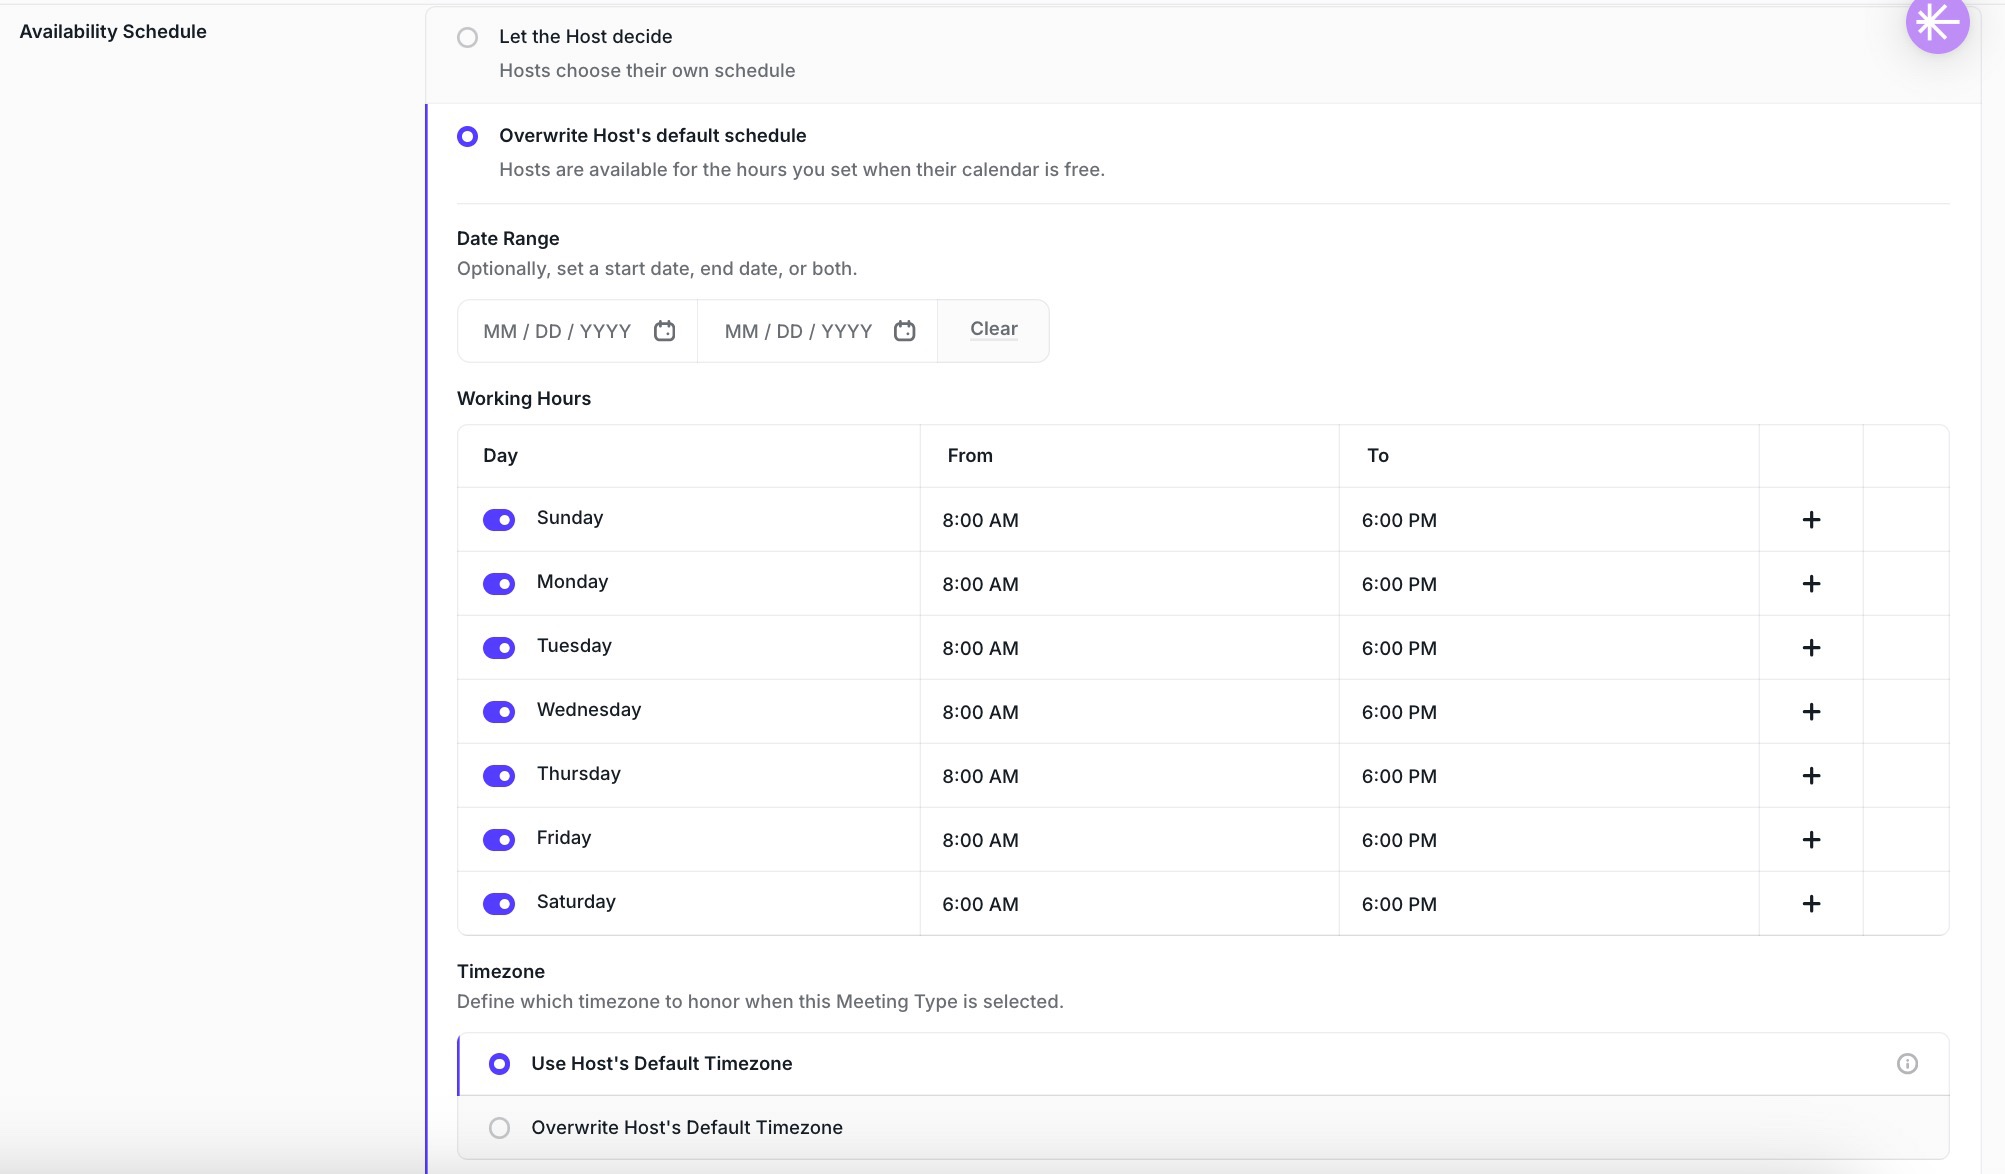Click the Availability Schedule section label
The width and height of the screenshot is (2005, 1174).
pos(113,32)
